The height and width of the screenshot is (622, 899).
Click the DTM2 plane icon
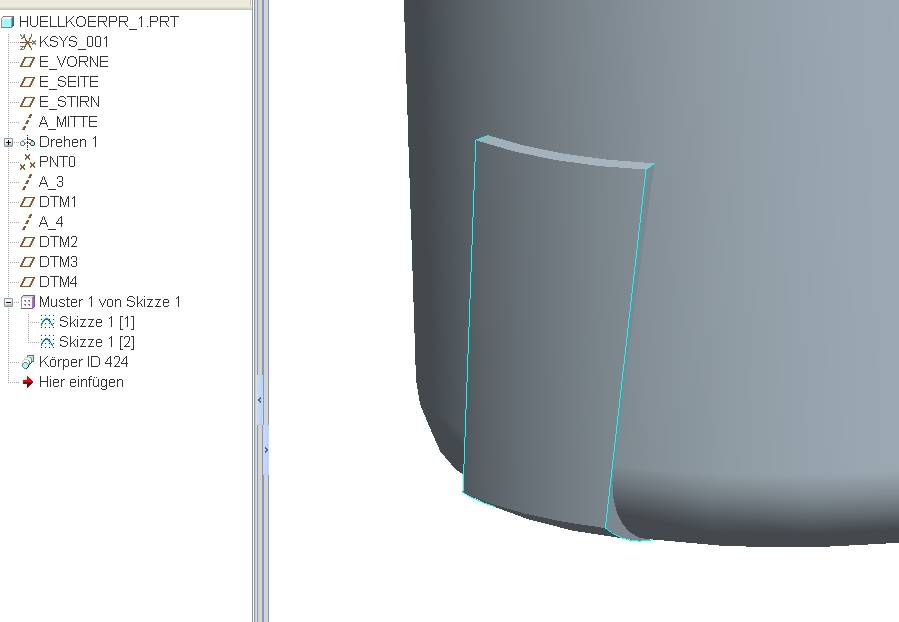(x=27, y=242)
